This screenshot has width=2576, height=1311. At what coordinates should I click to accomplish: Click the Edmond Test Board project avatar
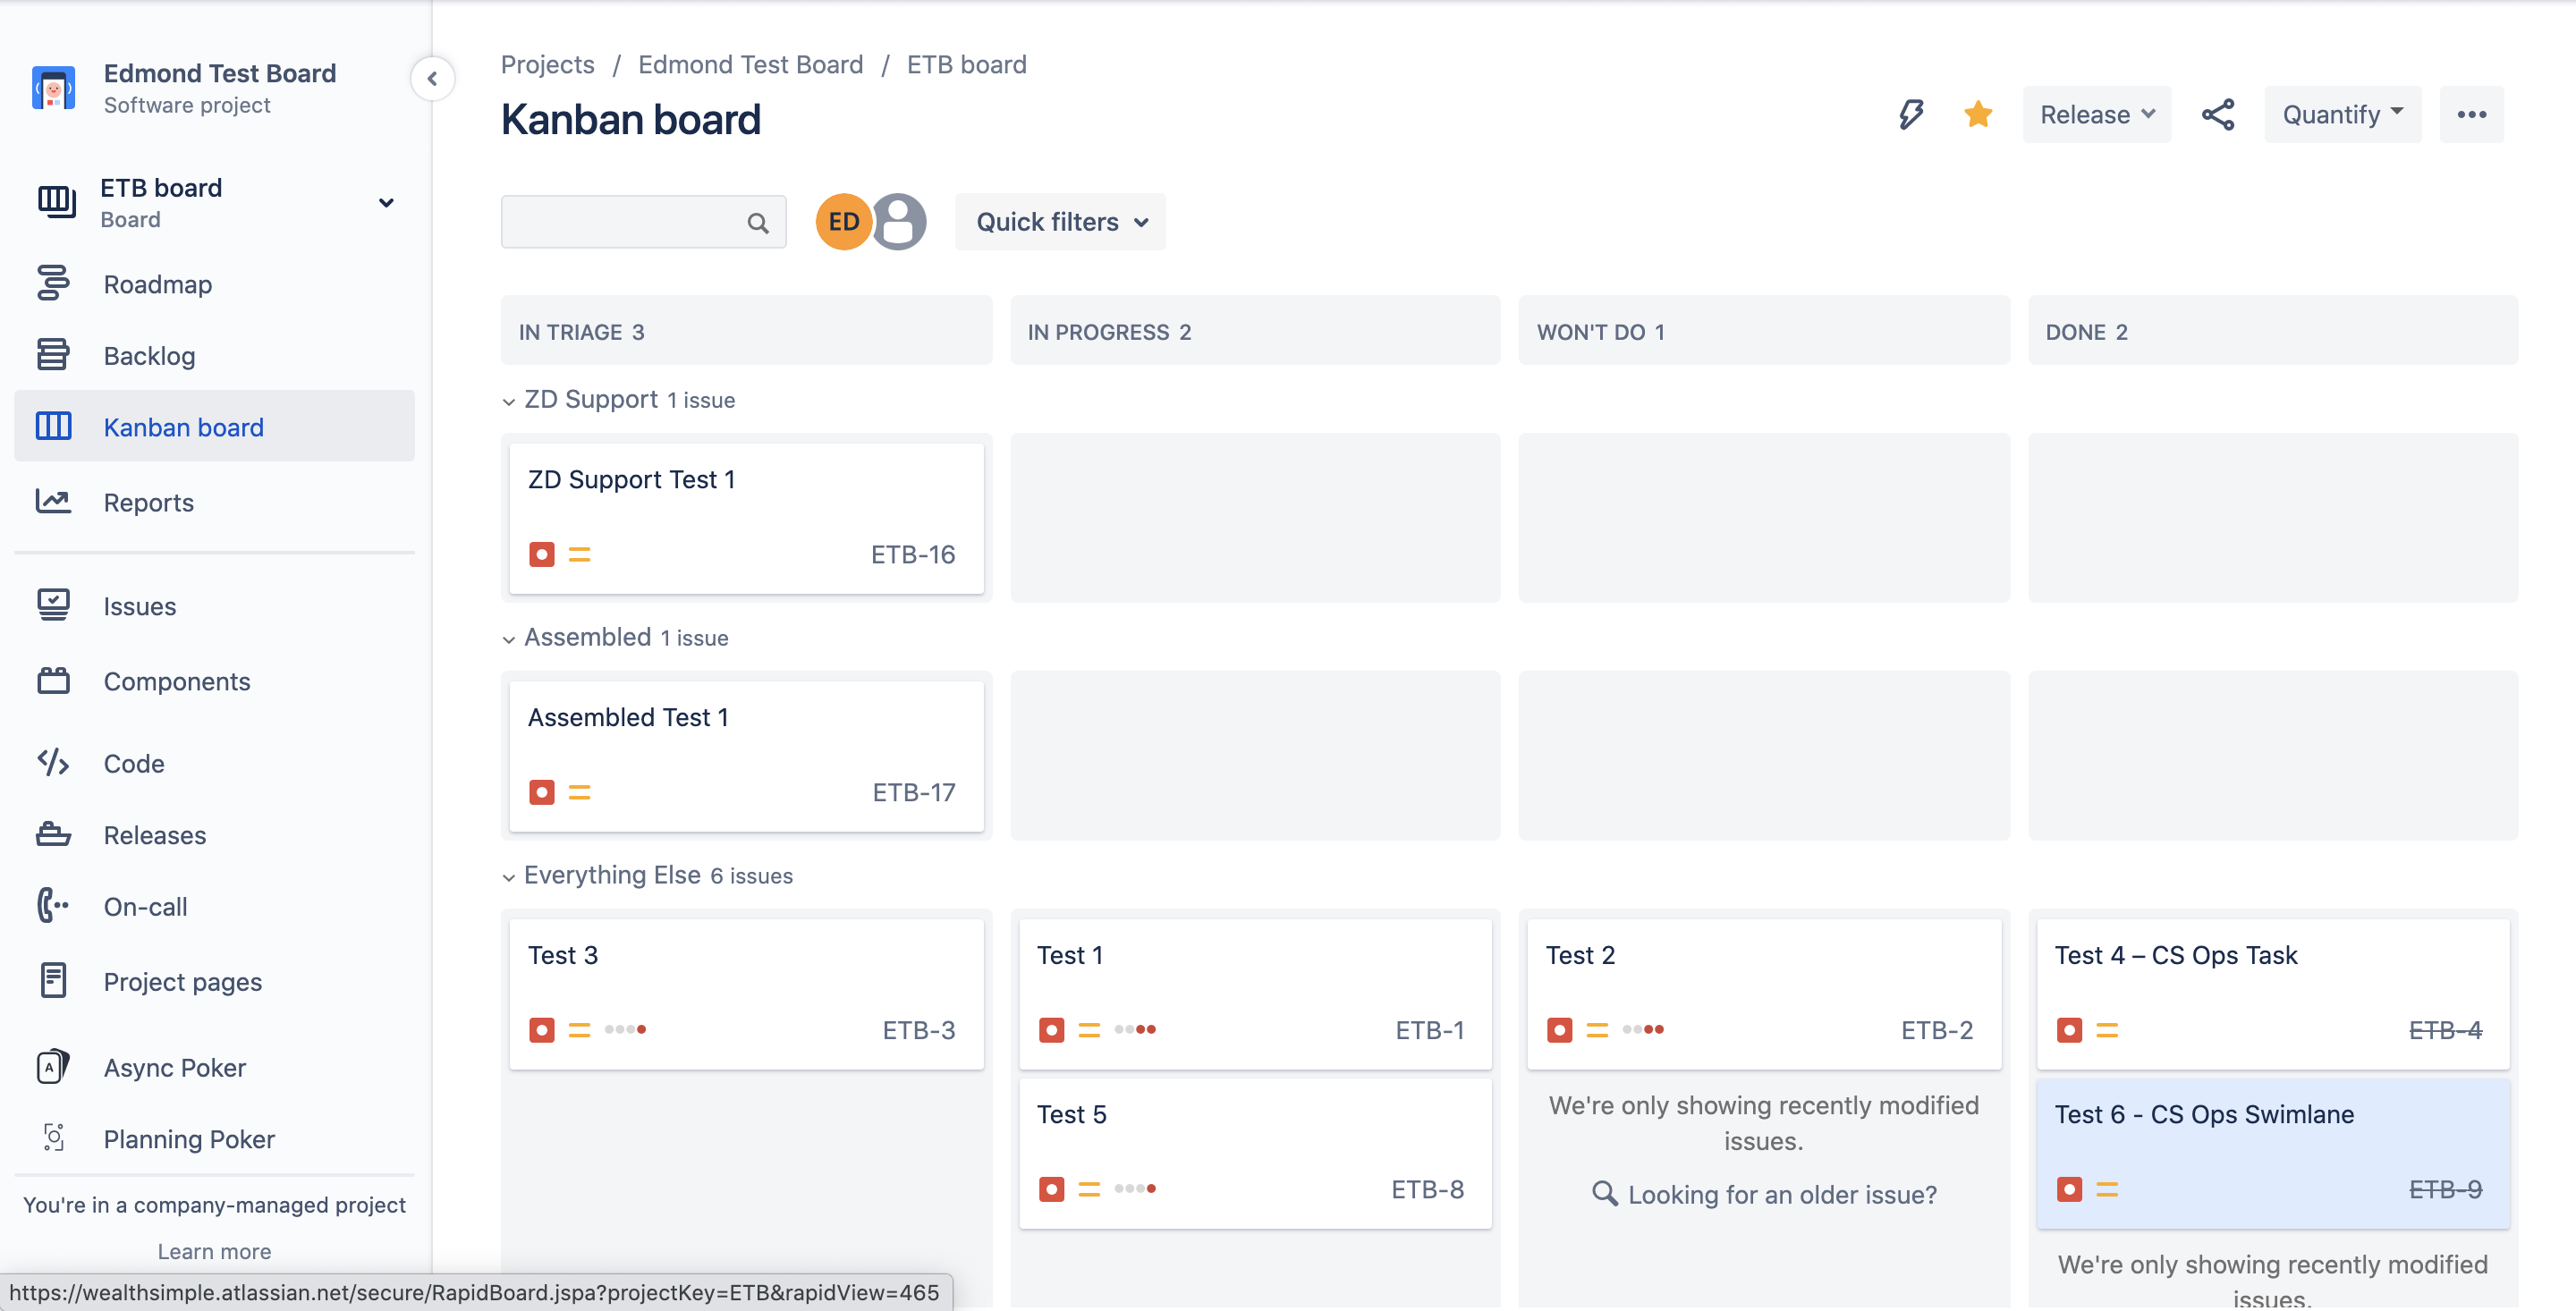(53, 88)
